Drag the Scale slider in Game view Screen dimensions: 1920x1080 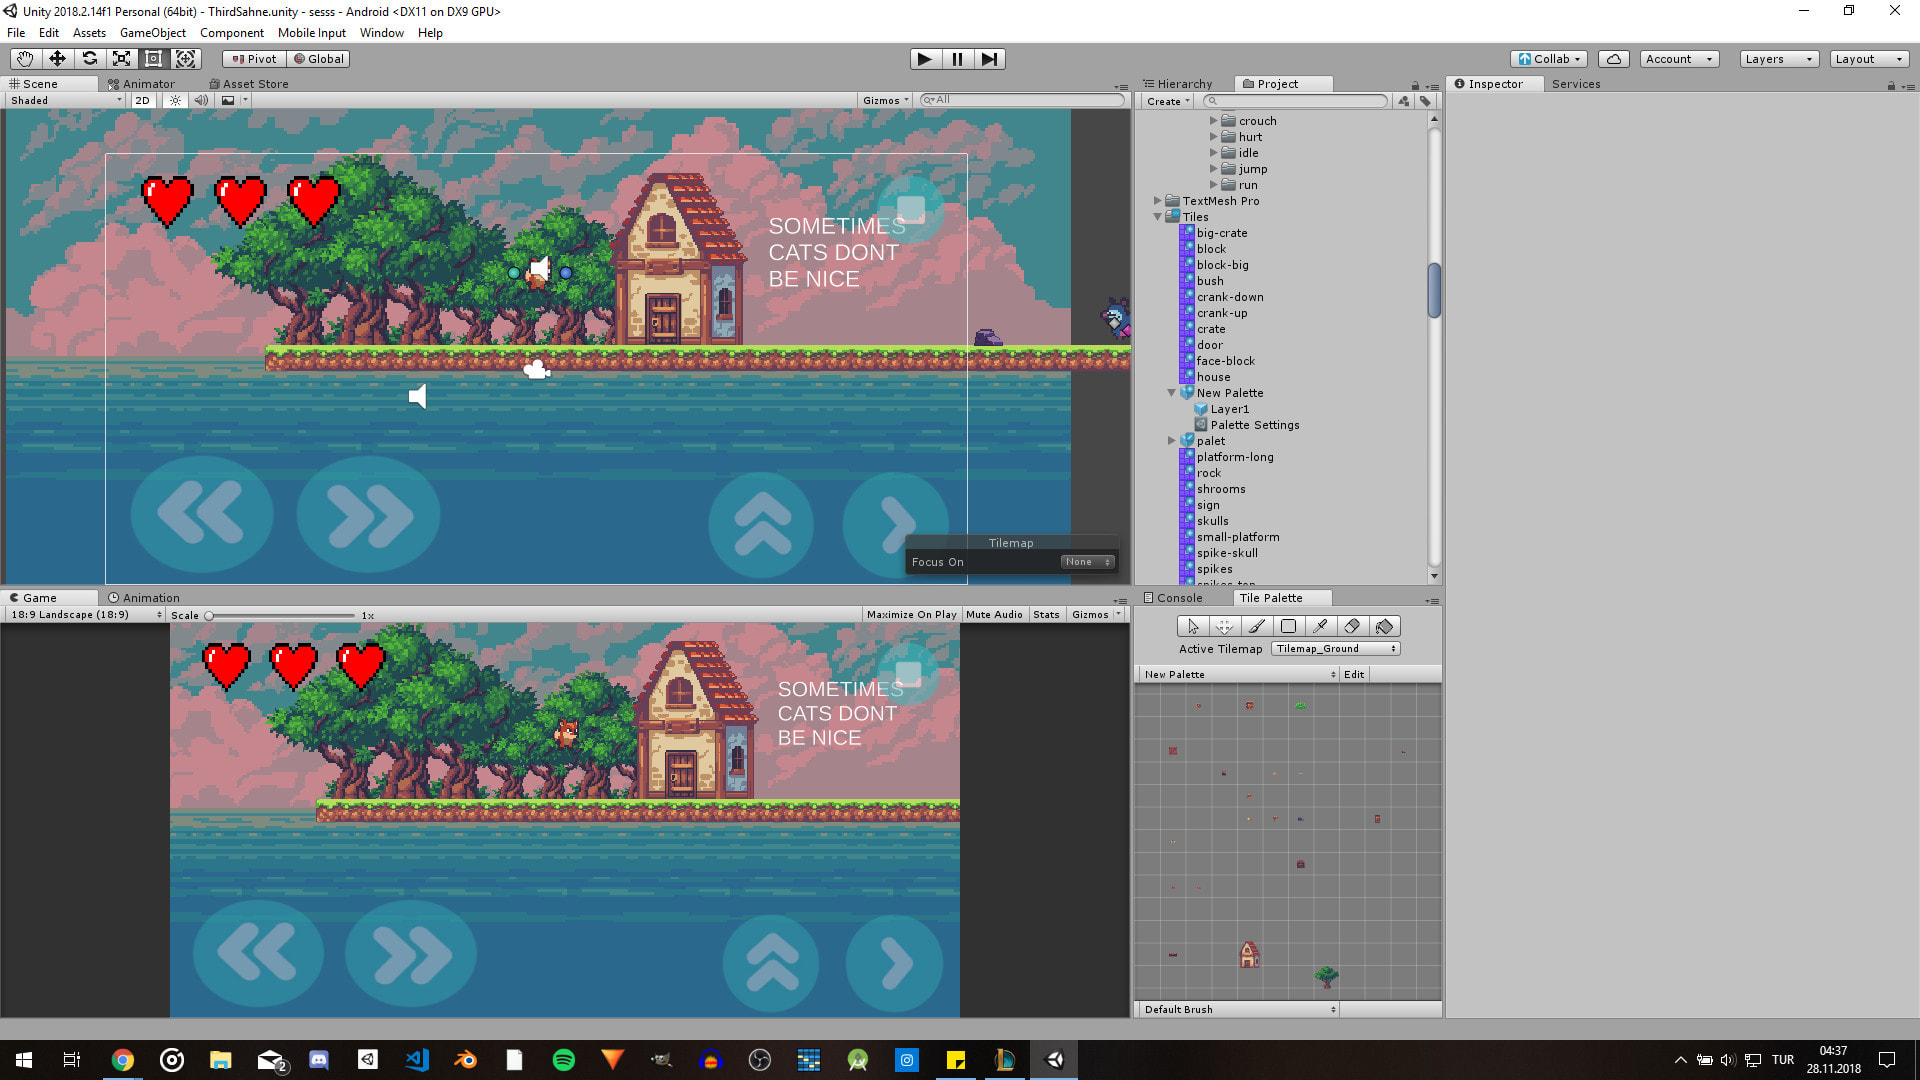click(214, 615)
